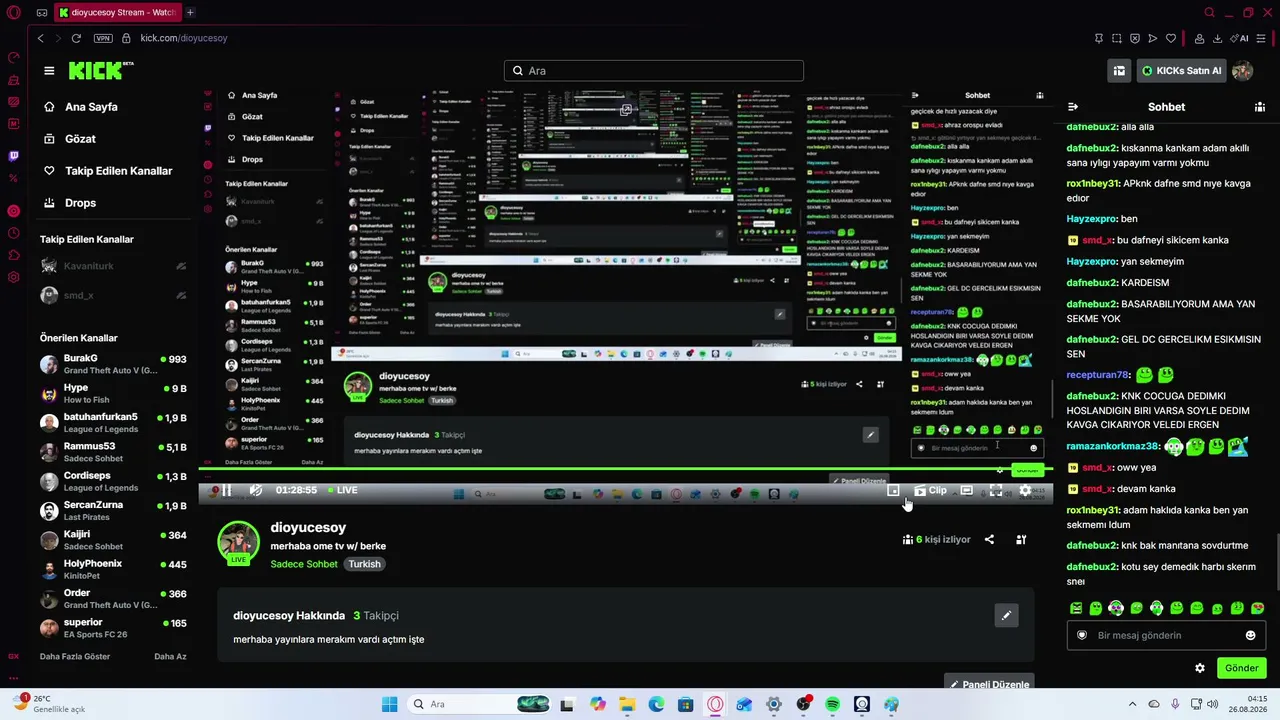Click the Bir mesaj gönderin chat box
Viewport: 1280px width, 720px height.
coord(1166,635)
